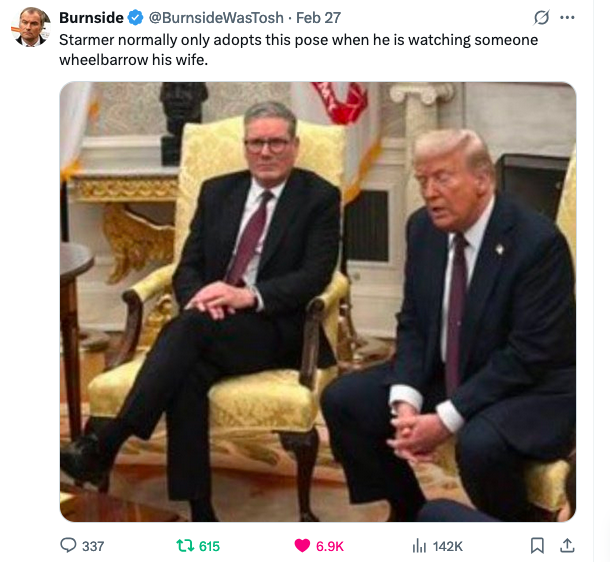The image size is (610, 562).
Task: Click the word wheelbarrow in the tweet
Action: (x=103, y=60)
